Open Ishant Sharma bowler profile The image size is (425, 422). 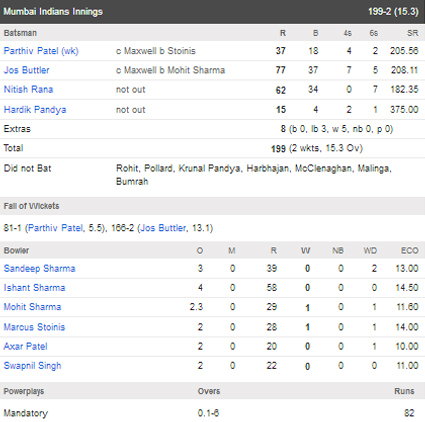pos(34,288)
